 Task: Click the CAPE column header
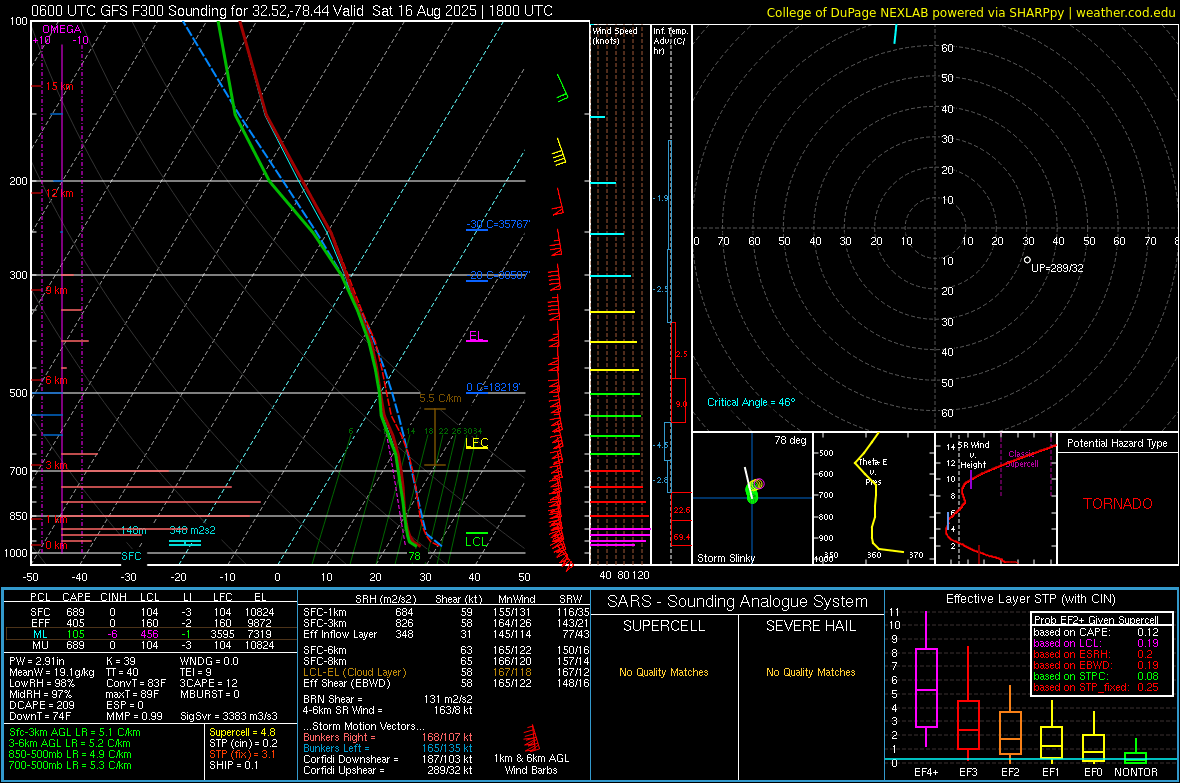76,597
